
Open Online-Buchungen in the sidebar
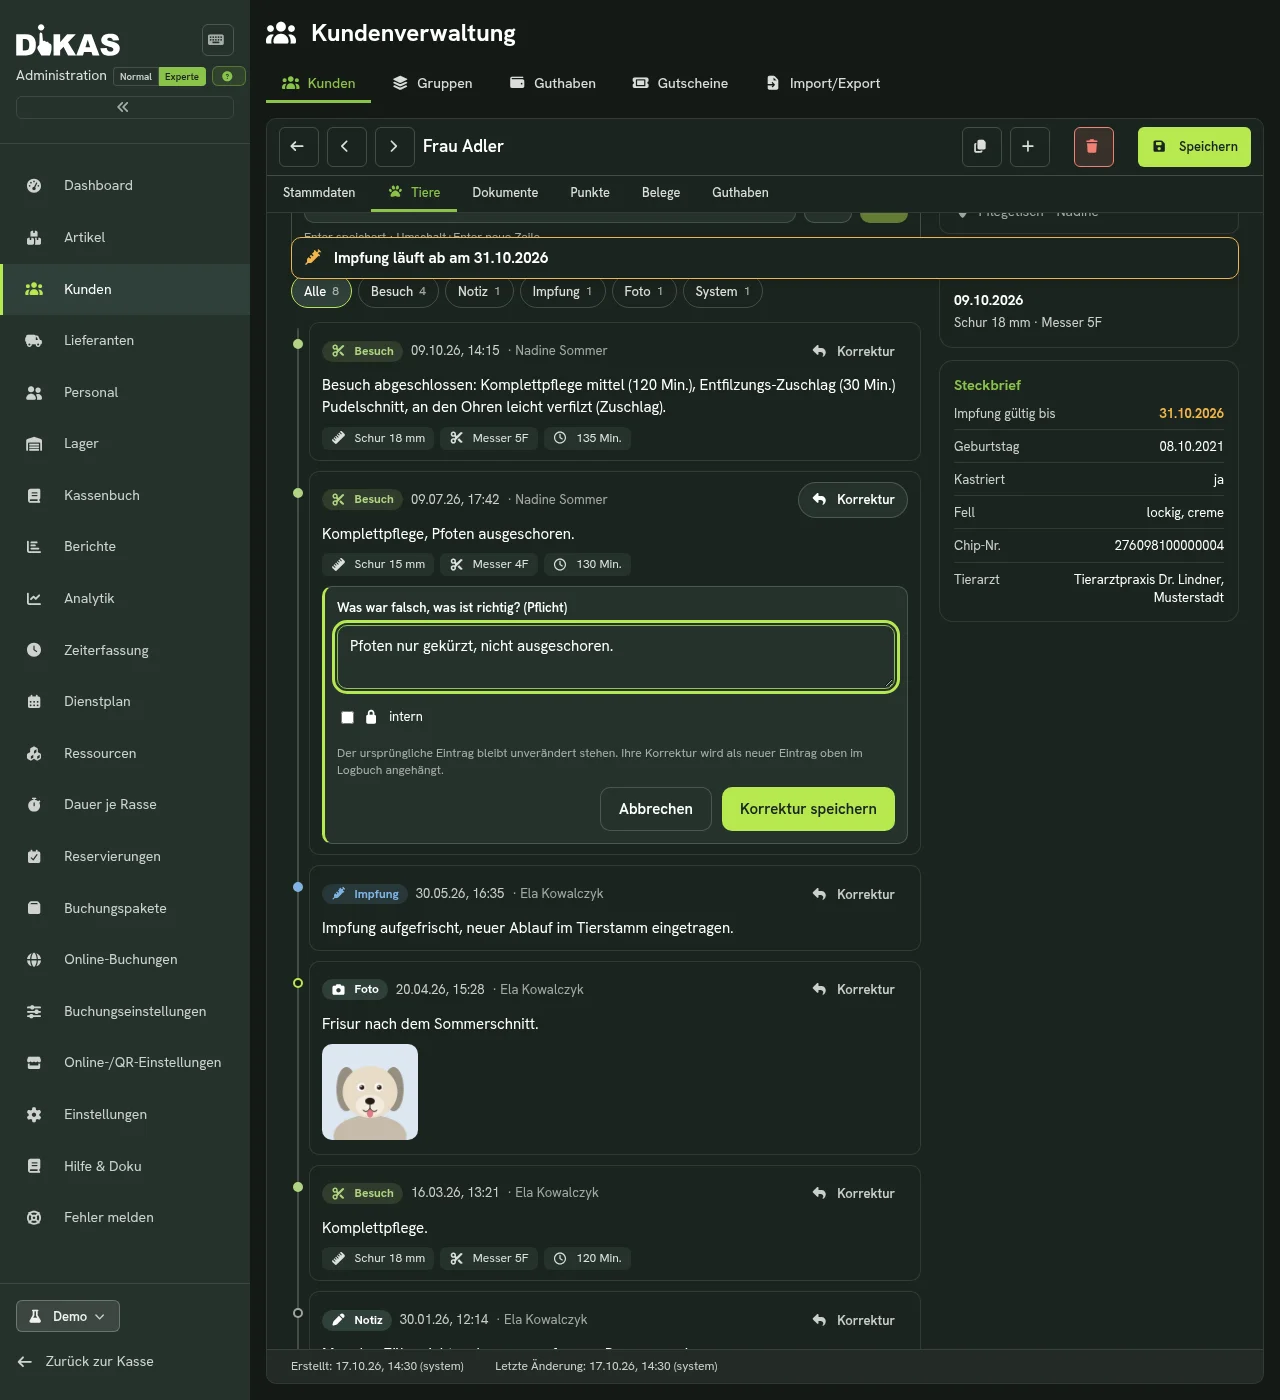click(x=125, y=959)
